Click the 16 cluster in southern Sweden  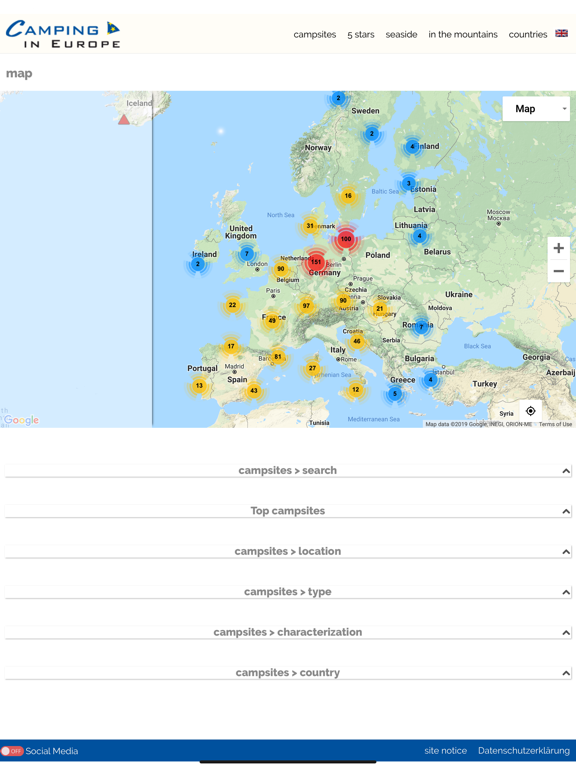[x=348, y=195]
